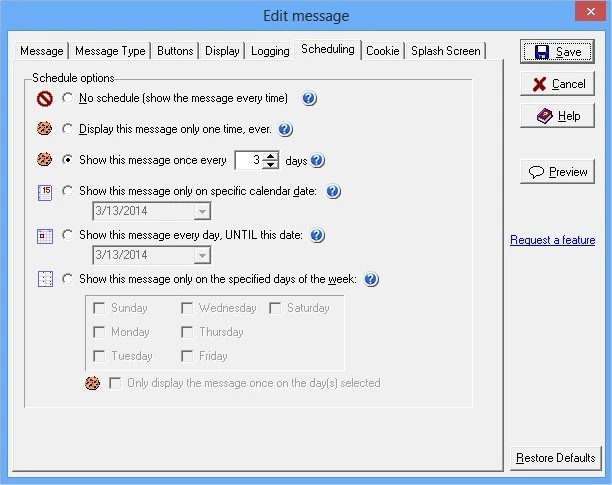This screenshot has height=485, width=612.
Task: Click help icon for UNTIL this date option
Action: click(317, 236)
